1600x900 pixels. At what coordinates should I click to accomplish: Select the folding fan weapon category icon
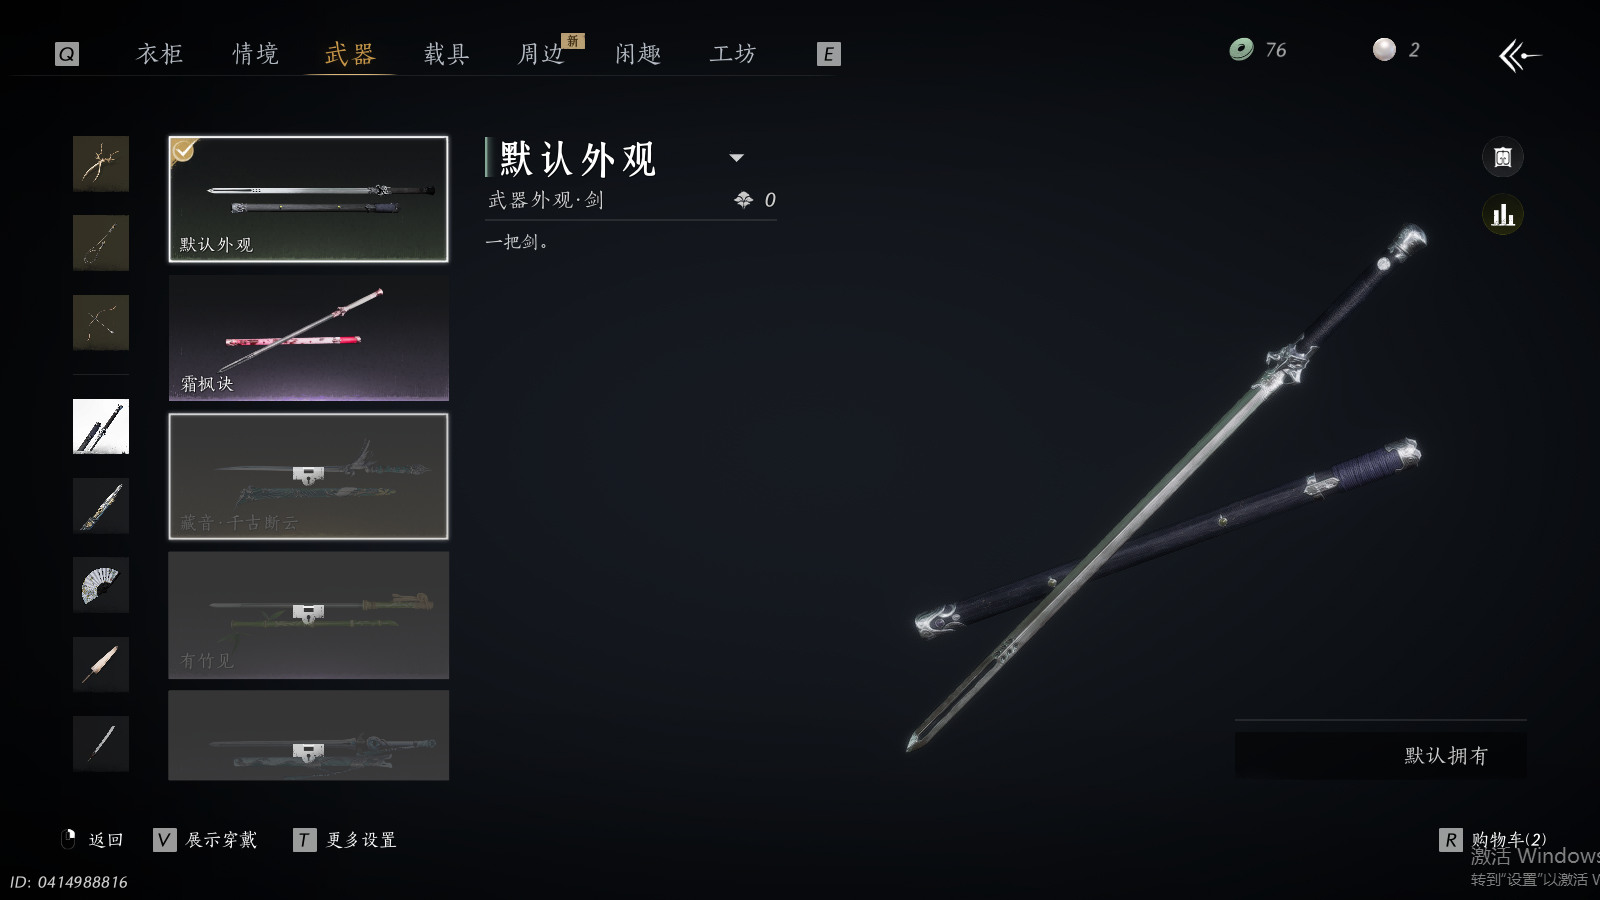coord(101,584)
